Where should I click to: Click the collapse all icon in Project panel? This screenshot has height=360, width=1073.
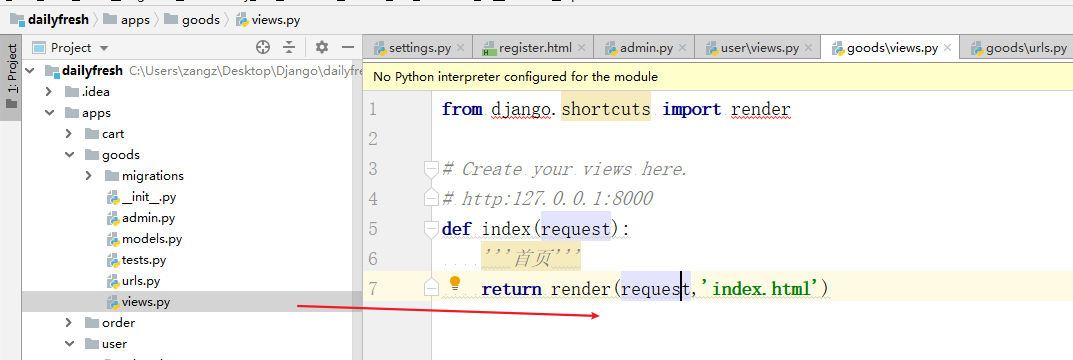pos(289,47)
